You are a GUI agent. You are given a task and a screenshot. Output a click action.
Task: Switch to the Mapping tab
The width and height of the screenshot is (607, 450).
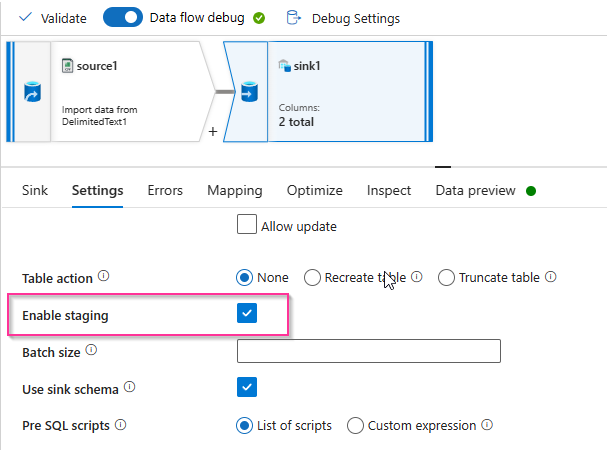(x=235, y=190)
